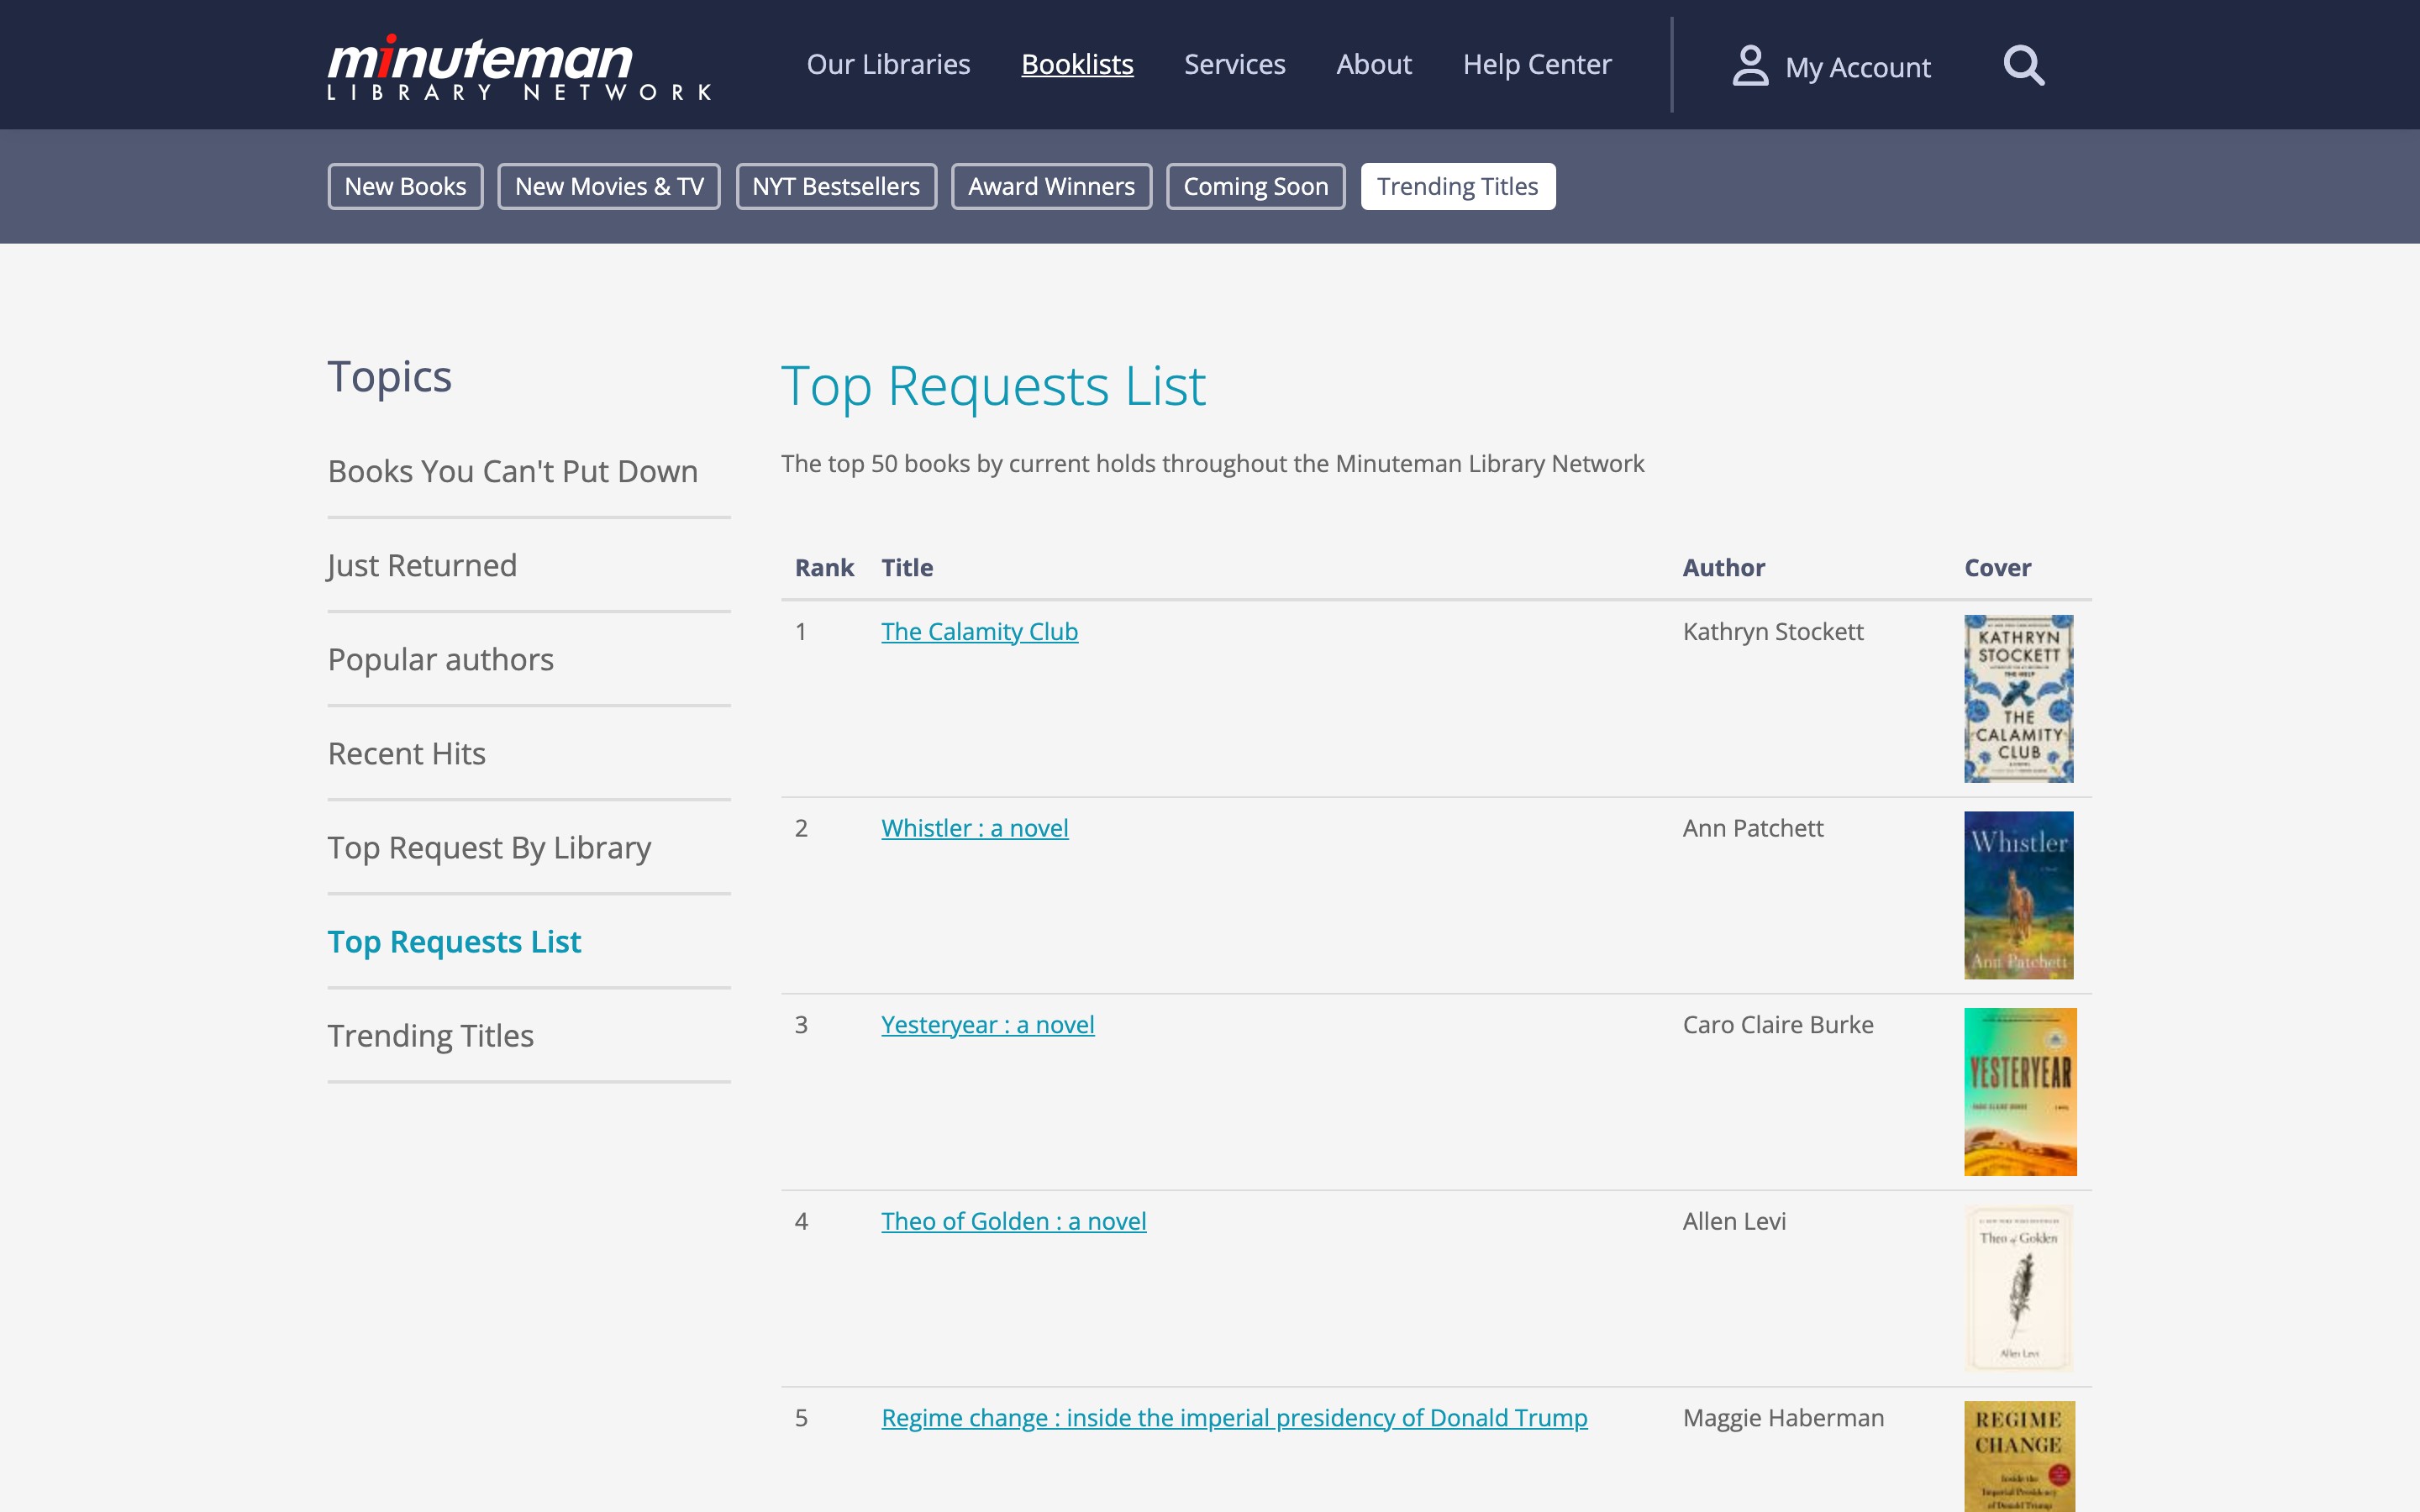The width and height of the screenshot is (2420, 1512).
Task: Click author name Ann Patchett
Action: (x=1752, y=828)
